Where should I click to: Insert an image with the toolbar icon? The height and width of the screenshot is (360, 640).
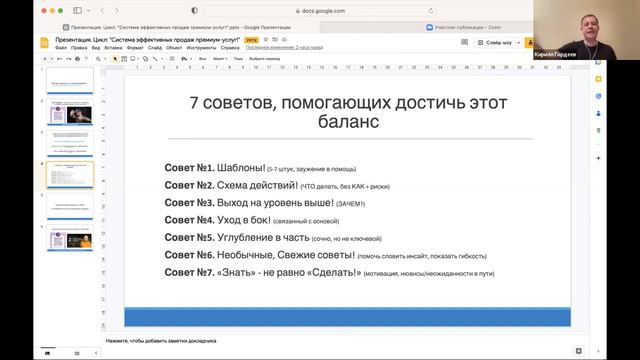coord(132,59)
